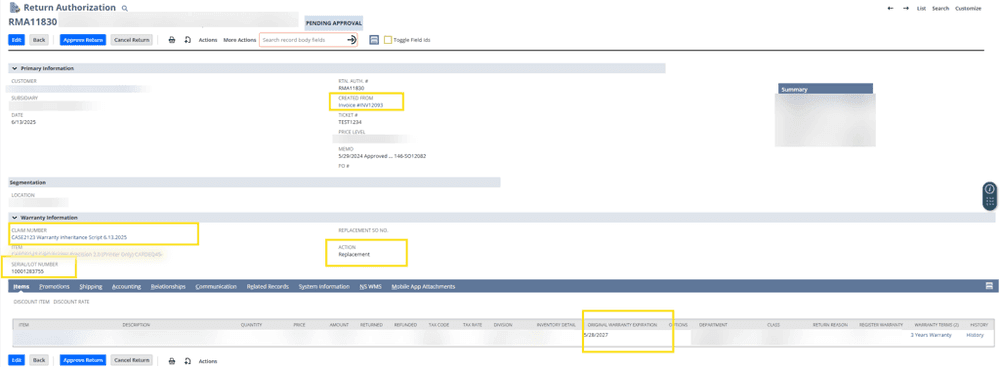Click the 6/13/2025 date value
Screen dimensions: 1000x367
24,121
